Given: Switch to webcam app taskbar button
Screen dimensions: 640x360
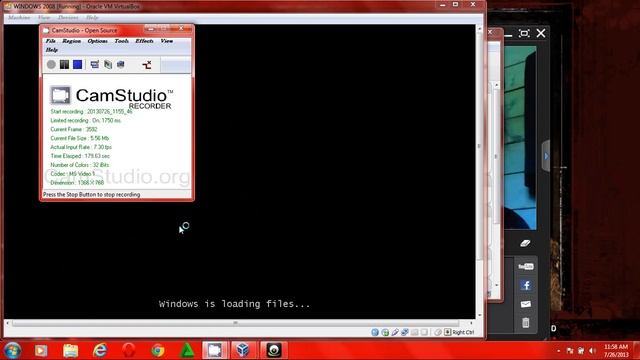Looking at the screenshot, I should pos(273,350).
